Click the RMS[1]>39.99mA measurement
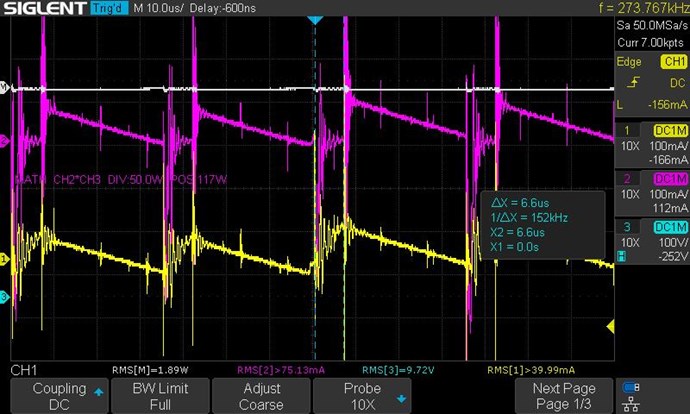Screen dimensions: 690x414 pos(531,370)
